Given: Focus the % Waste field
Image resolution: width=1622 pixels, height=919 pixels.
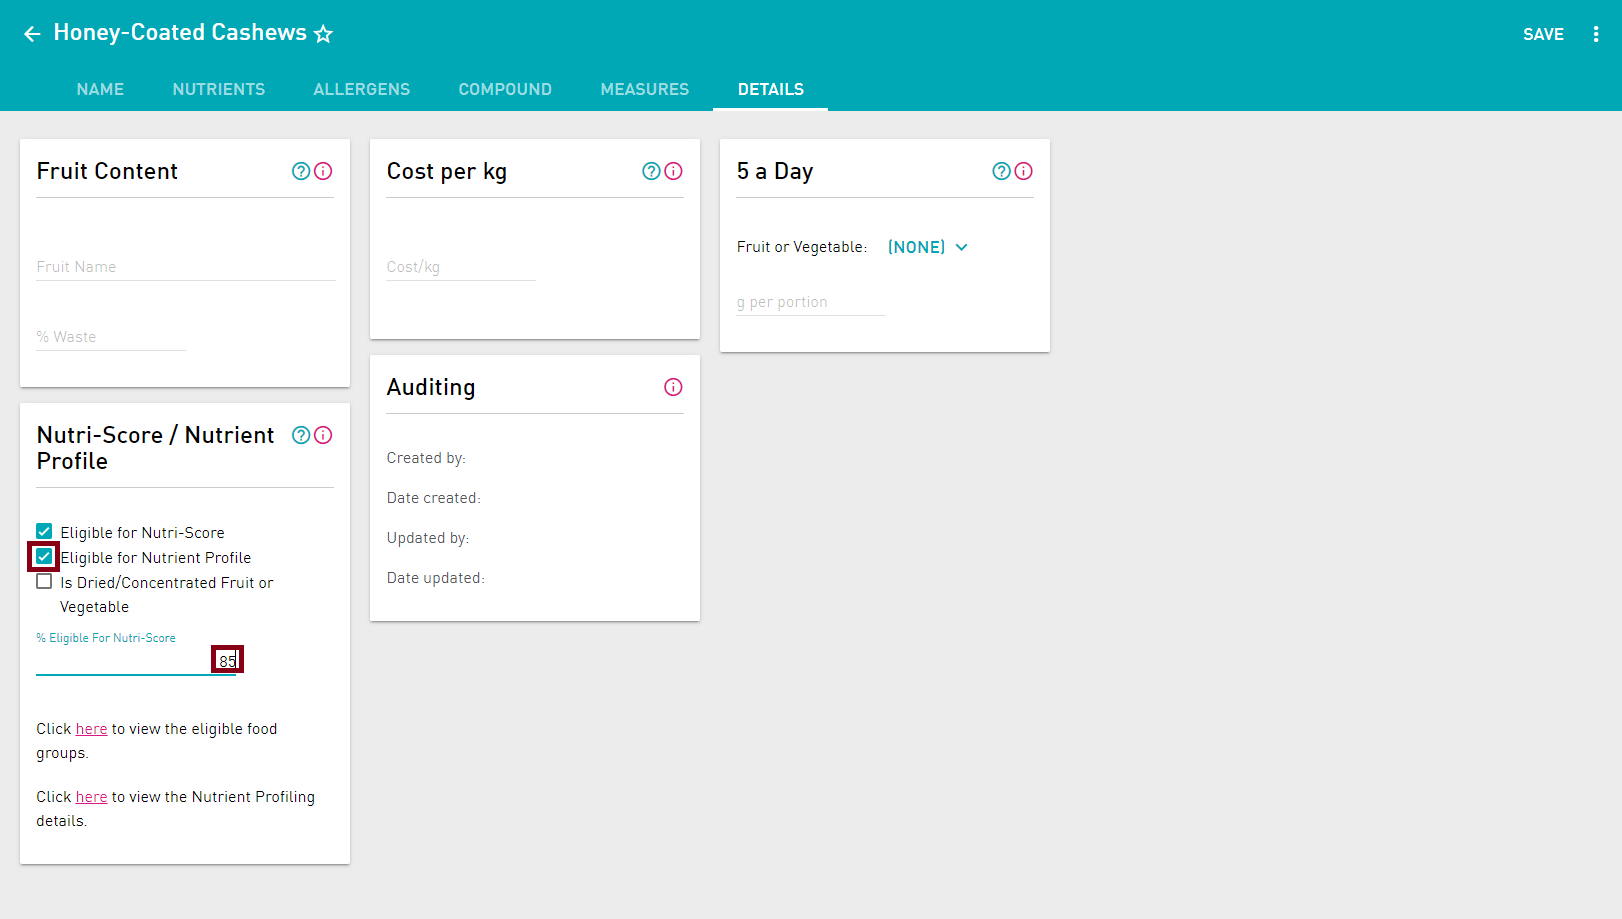Looking at the screenshot, I should (111, 337).
